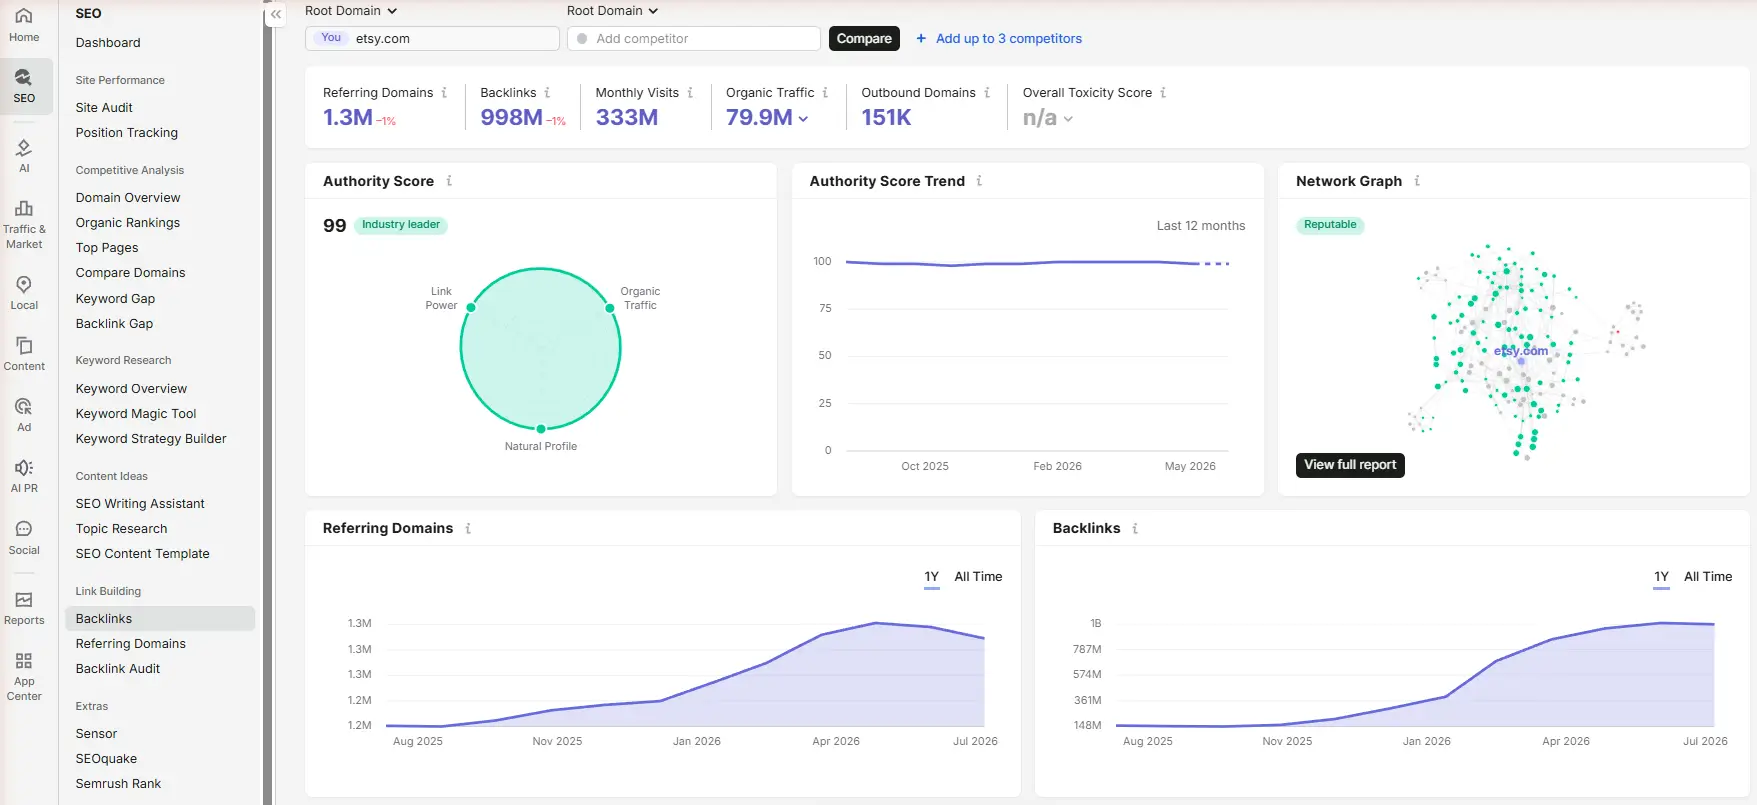Click View full report button
This screenshot has width=1757, height=805.
1350,465
